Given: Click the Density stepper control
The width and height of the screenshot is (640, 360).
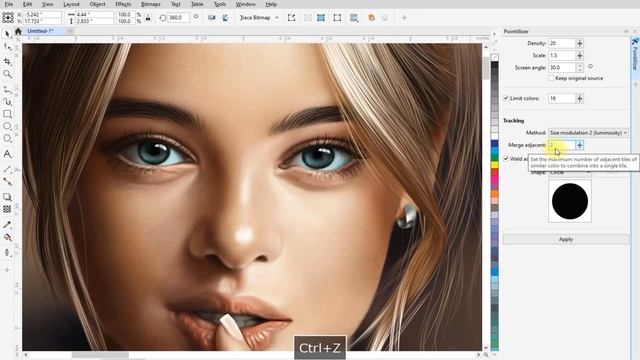Looking at the screenshot, I should (x=580, y=43).
